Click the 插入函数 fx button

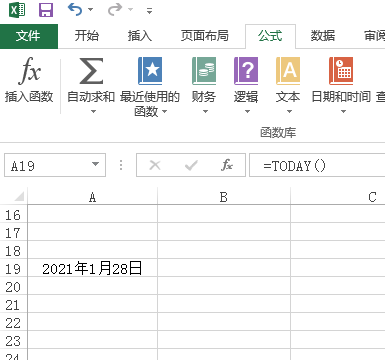29,80
